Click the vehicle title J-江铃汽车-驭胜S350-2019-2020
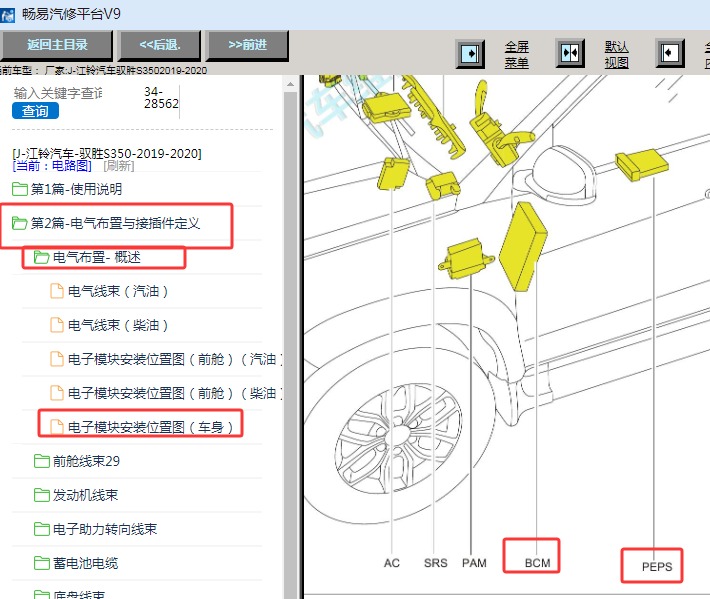The image size is (710, 599). 107,153
